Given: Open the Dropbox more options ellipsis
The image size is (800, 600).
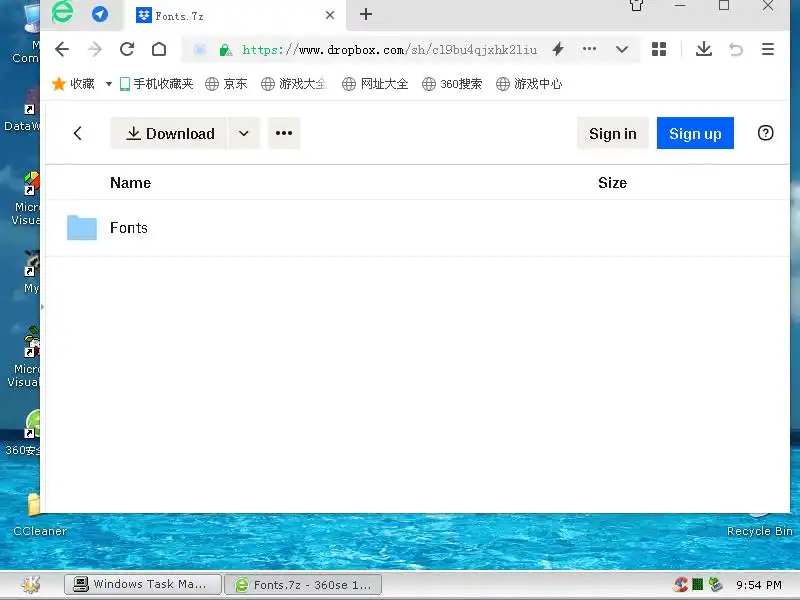Looking at the screenshot, I should [x=284, y=133].
